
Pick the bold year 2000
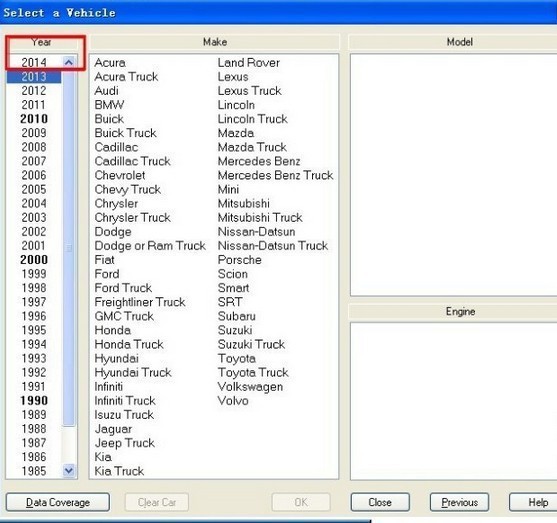click(34, 260)
